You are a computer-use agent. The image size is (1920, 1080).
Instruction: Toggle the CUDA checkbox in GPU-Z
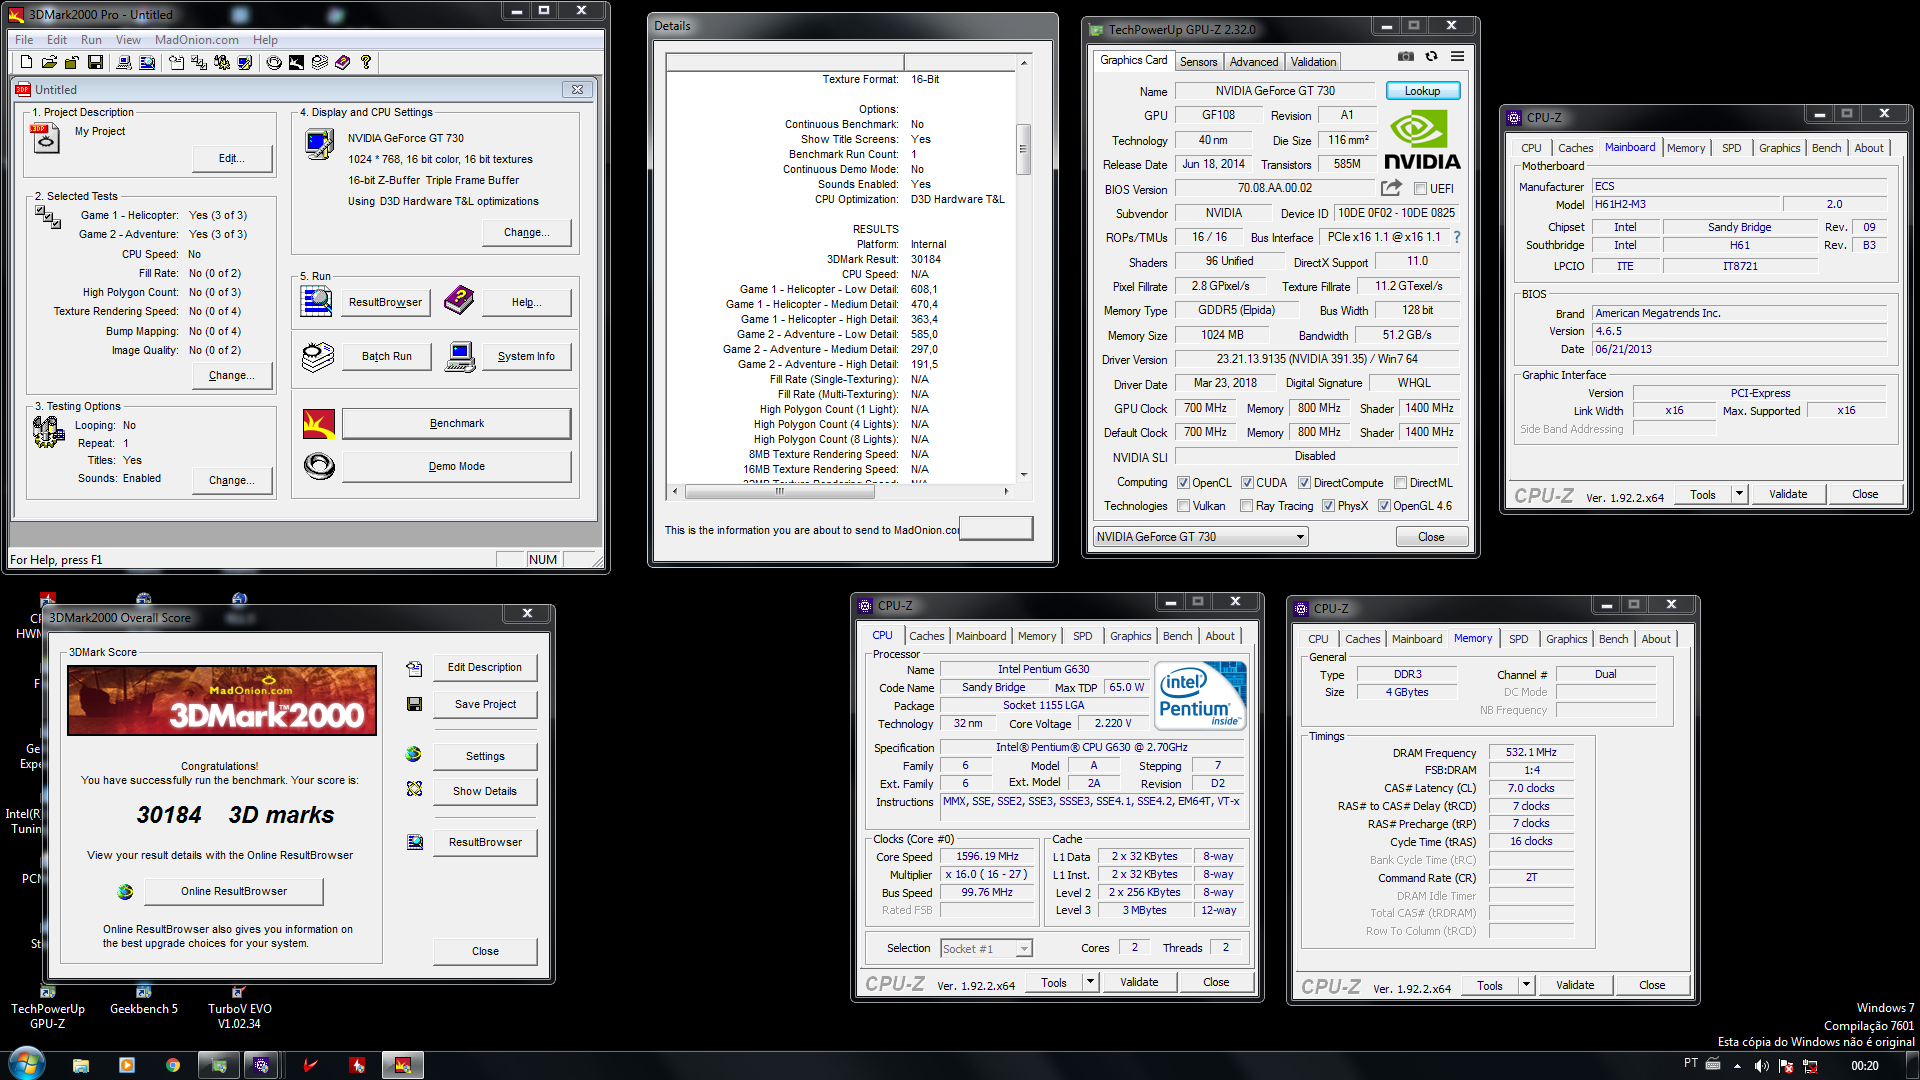[x=1247, y=482]
